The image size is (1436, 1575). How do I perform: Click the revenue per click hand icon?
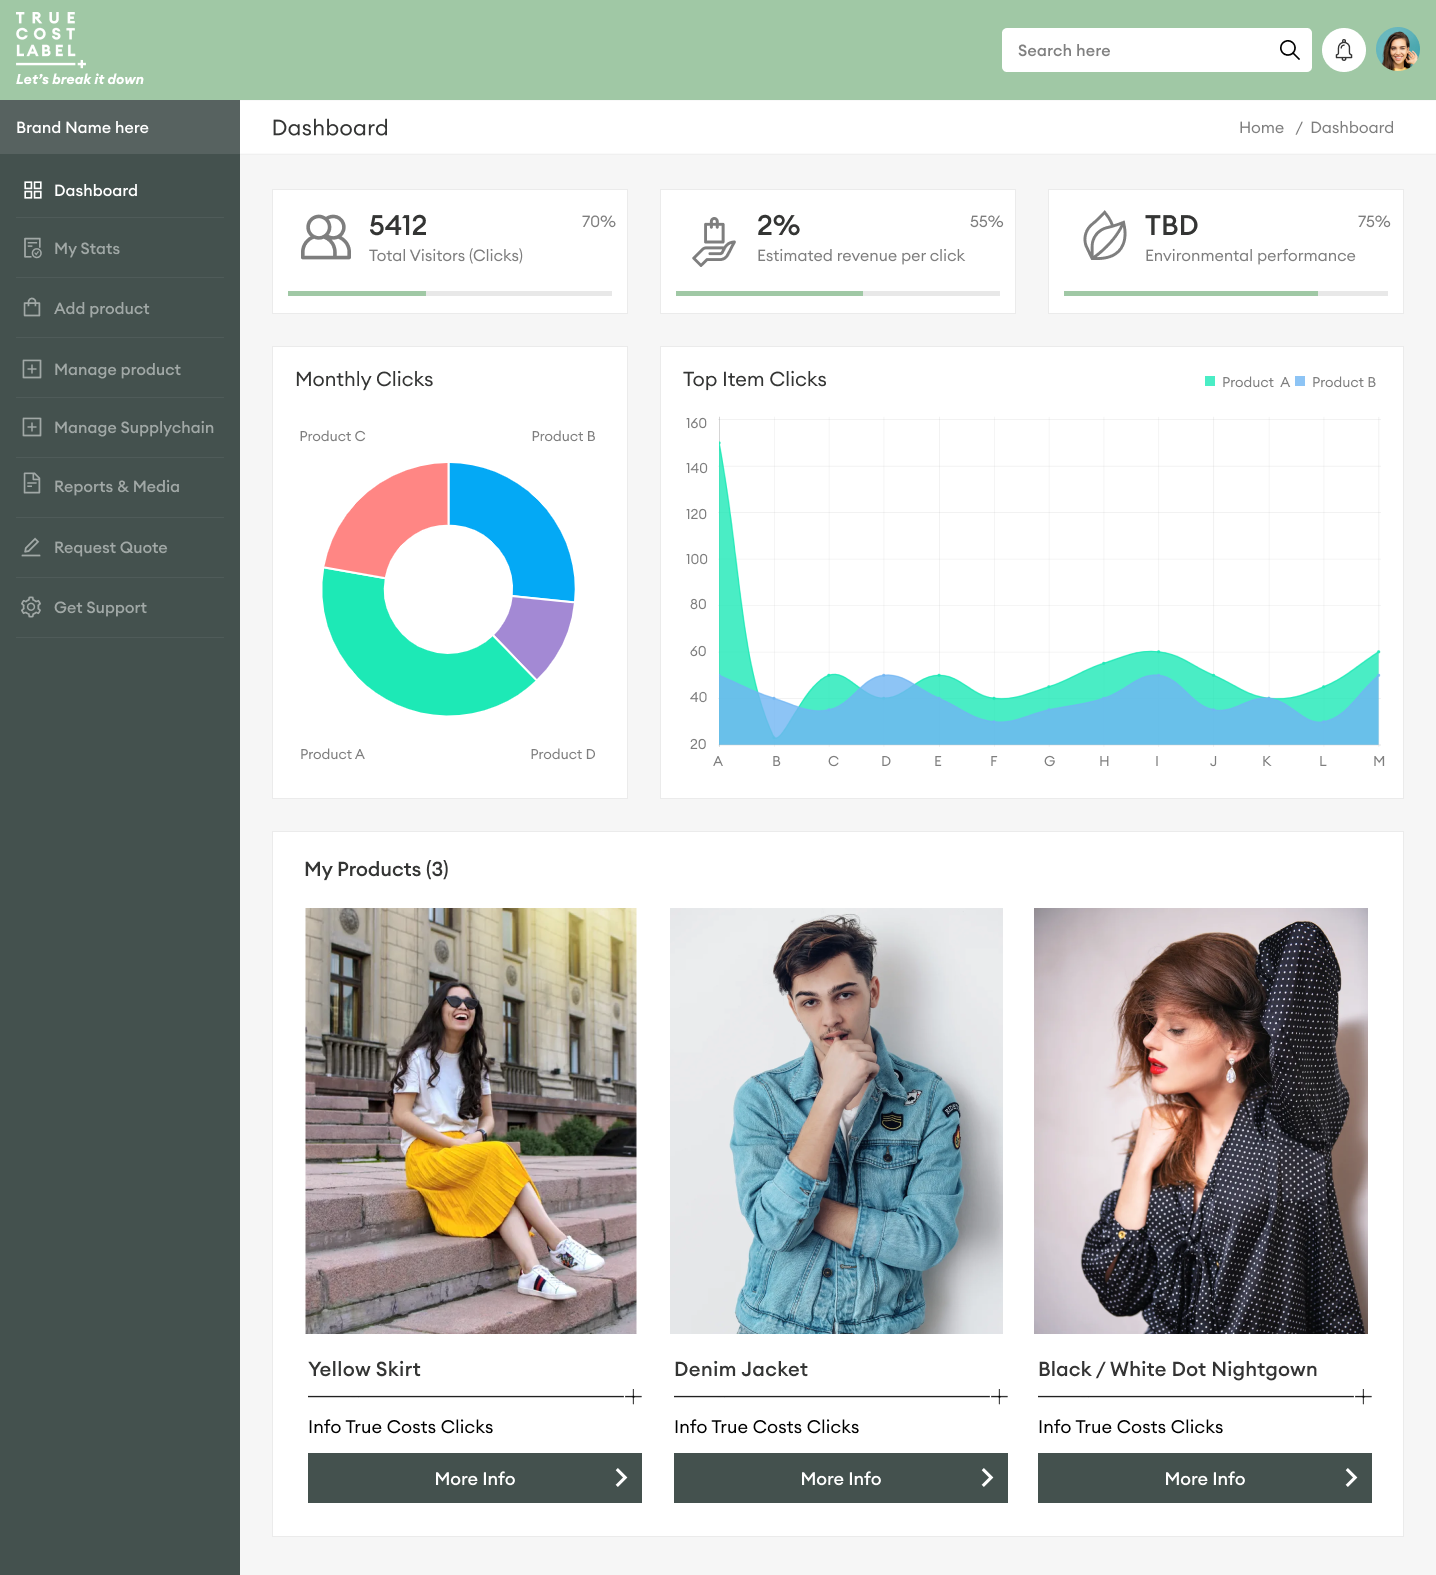[714, 242]
